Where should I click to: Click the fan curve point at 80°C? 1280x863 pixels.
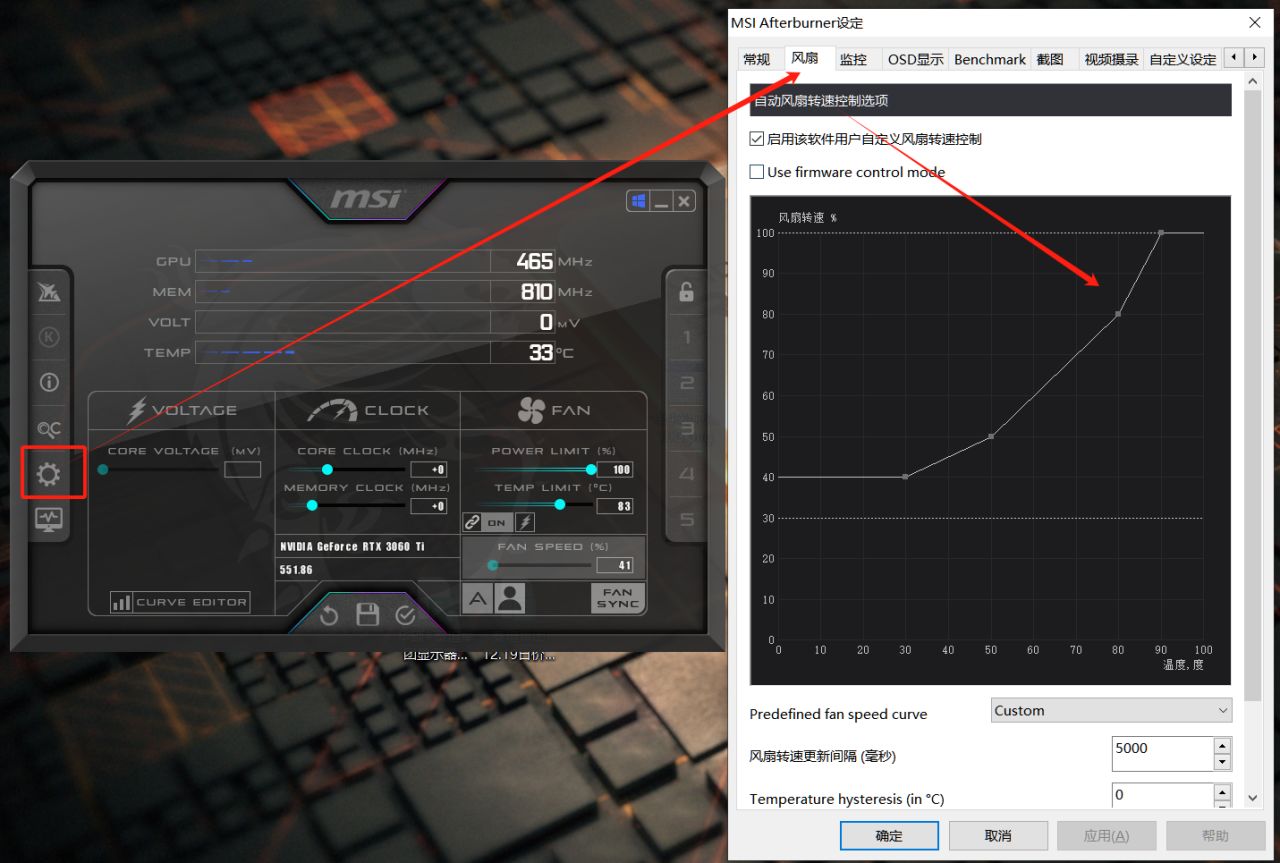point(1118,314)
